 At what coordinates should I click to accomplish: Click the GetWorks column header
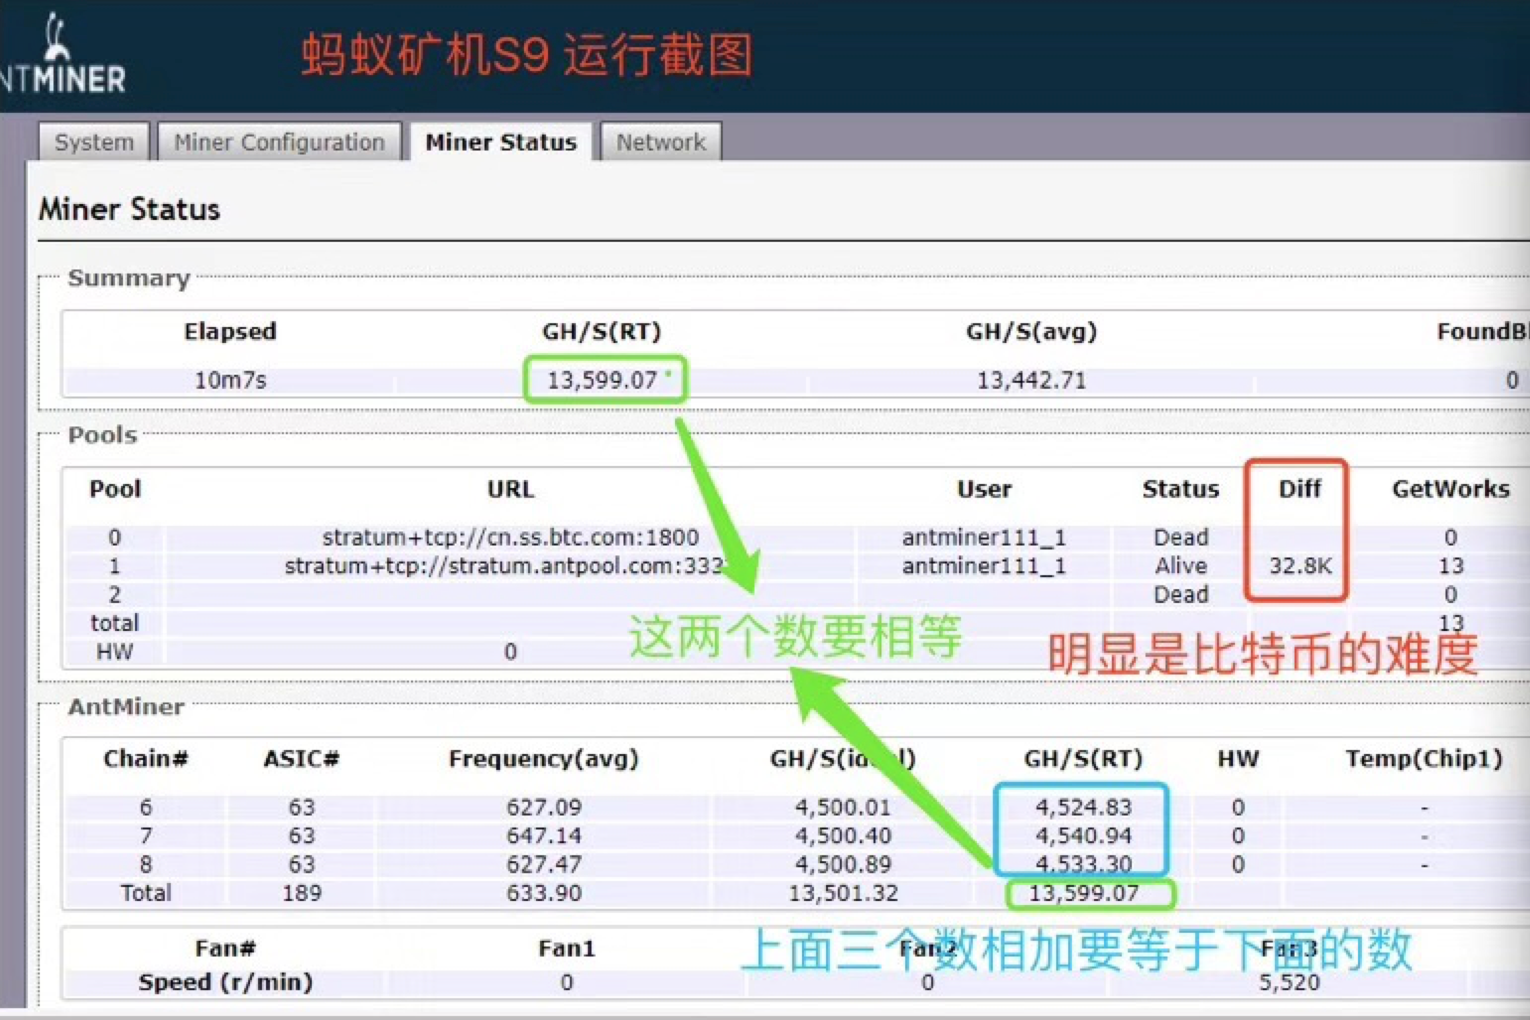coord(1451,489)
